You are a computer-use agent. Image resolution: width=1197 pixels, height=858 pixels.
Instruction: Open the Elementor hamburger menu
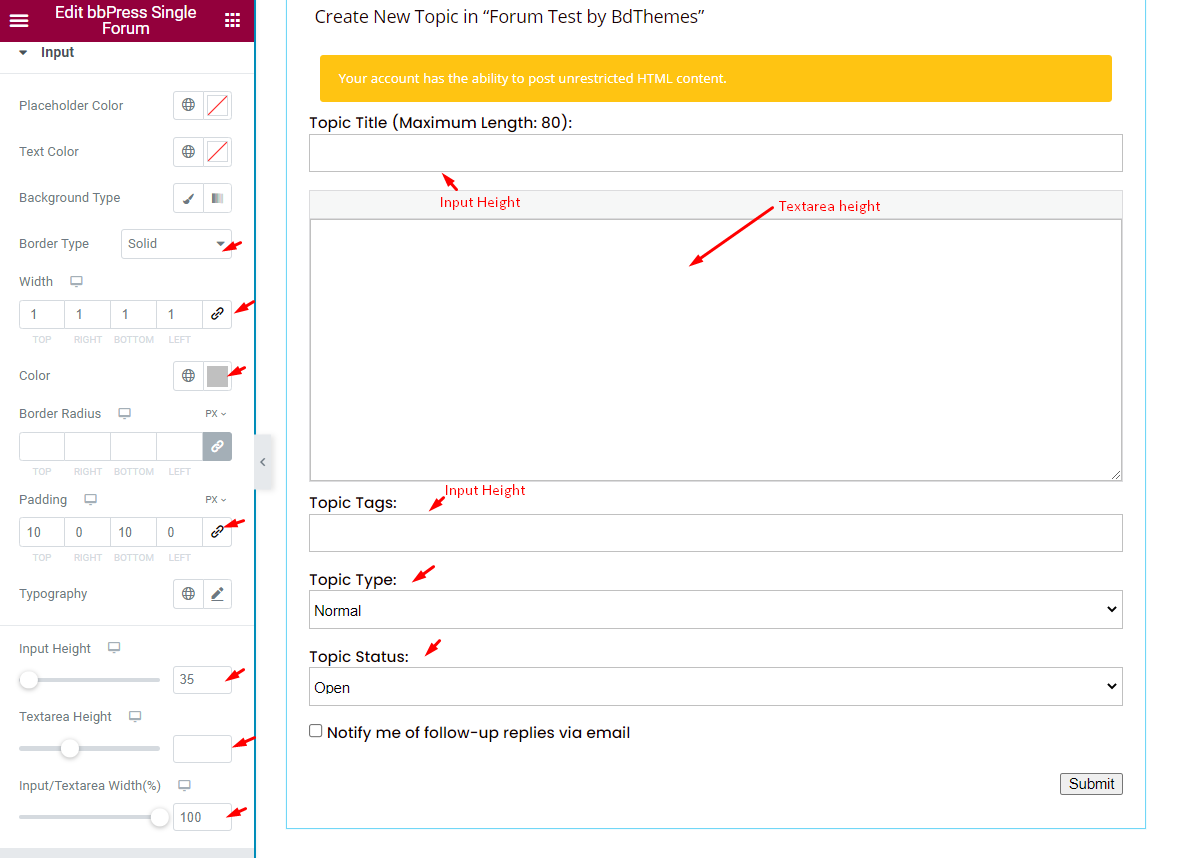(19, 19)
